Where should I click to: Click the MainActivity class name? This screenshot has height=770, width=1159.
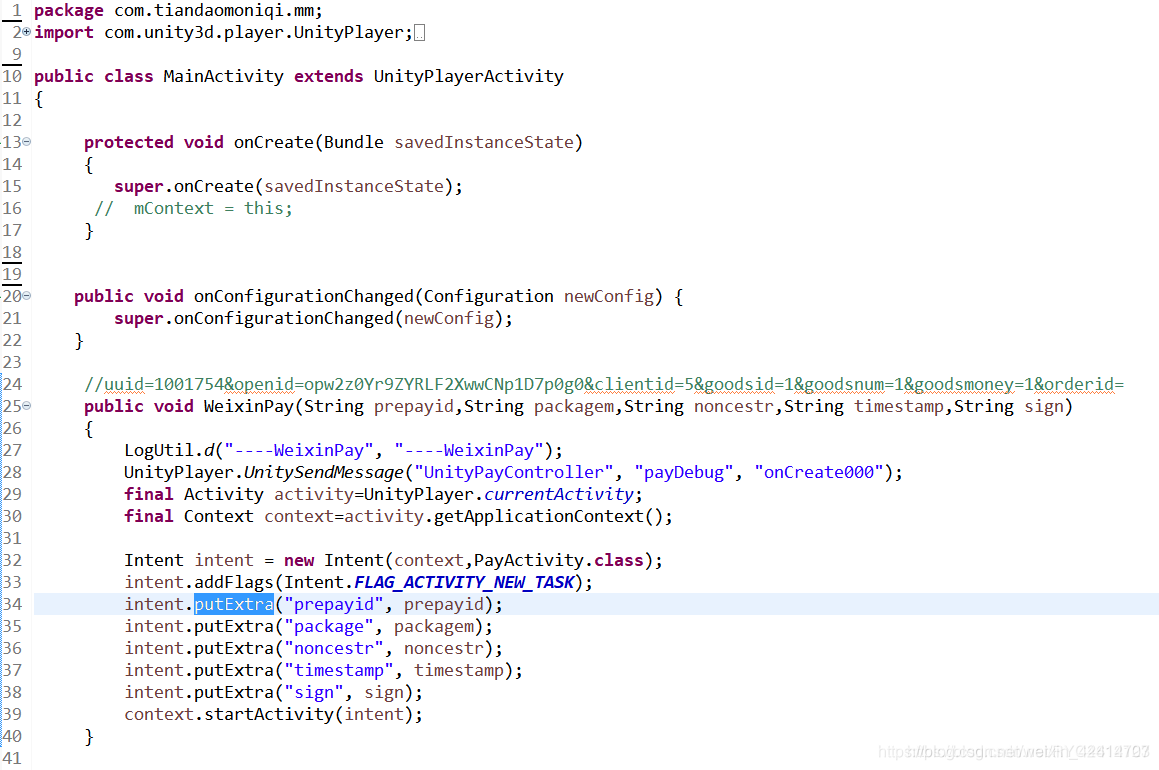[223, 76]
